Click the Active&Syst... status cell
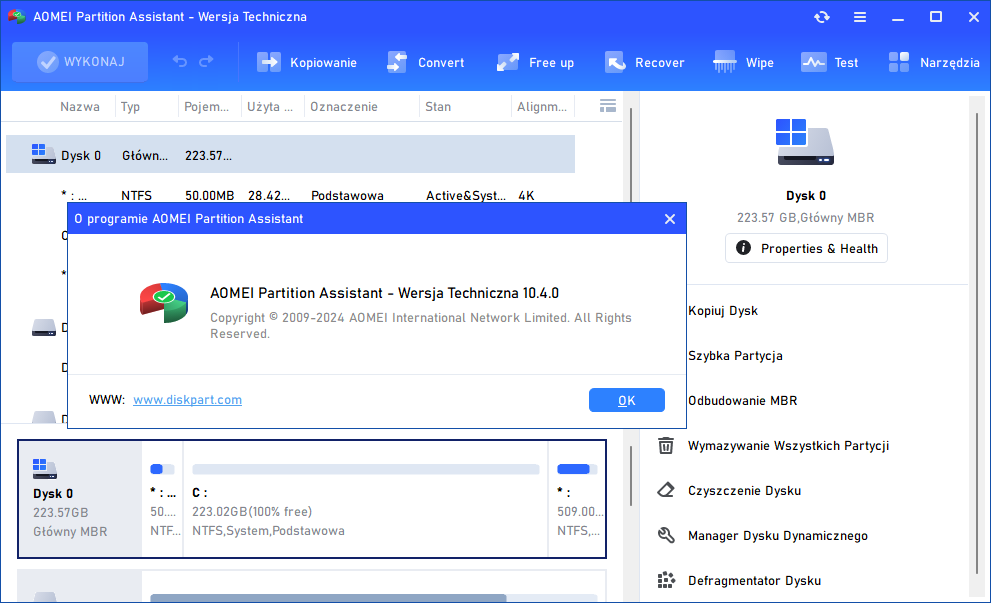 466,195
